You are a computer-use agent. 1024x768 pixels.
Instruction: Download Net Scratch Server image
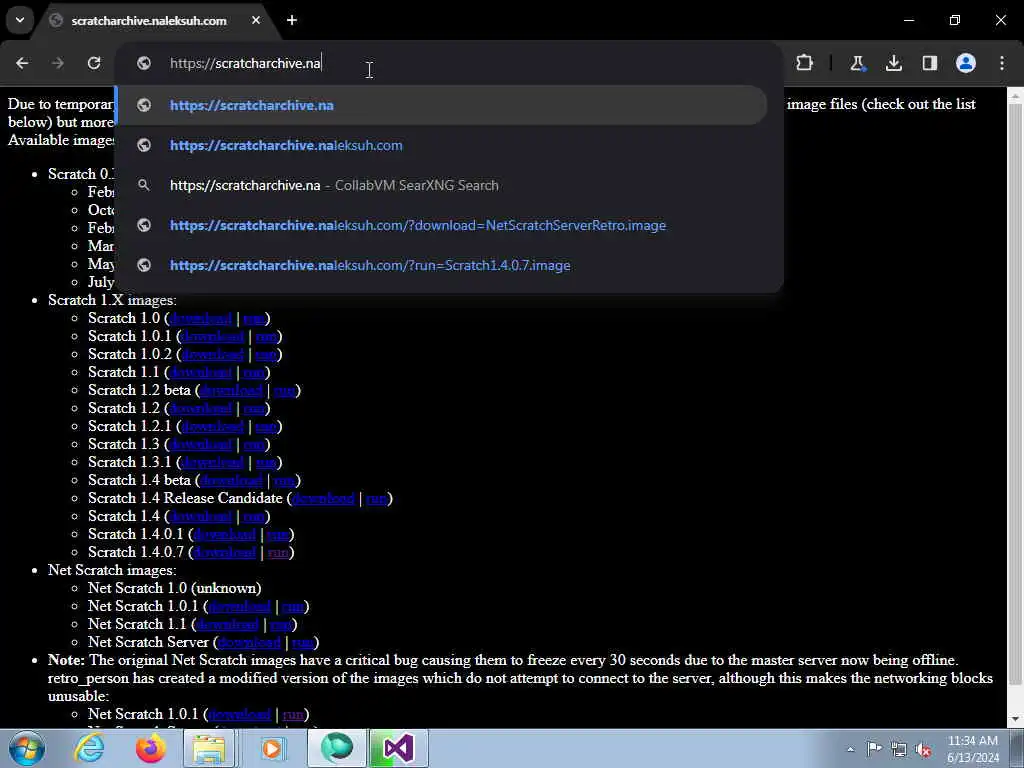tap(249, 643)
